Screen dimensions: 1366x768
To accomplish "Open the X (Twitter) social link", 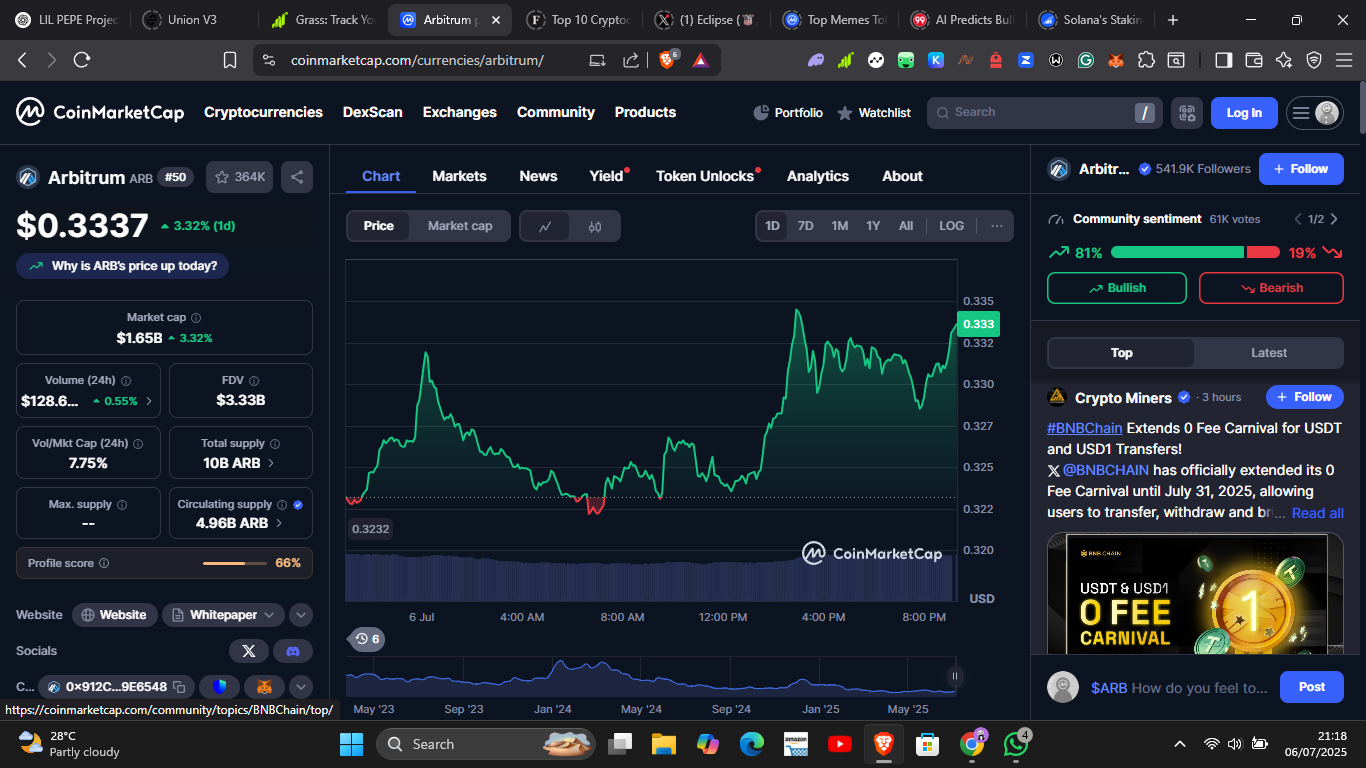I will tap(249, 651).
